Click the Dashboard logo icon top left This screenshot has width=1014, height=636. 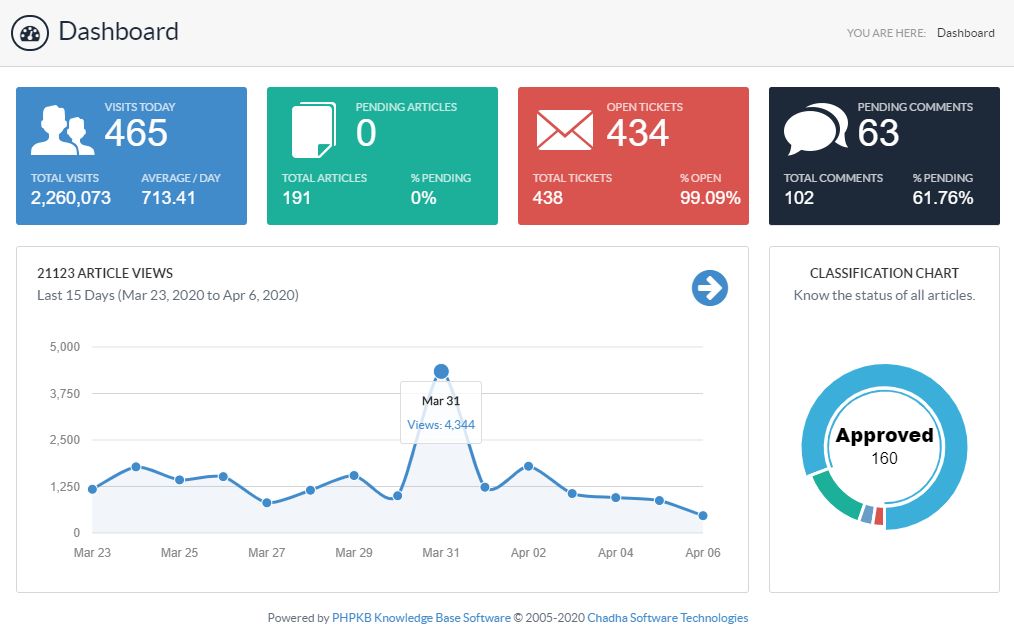point(30,32)
